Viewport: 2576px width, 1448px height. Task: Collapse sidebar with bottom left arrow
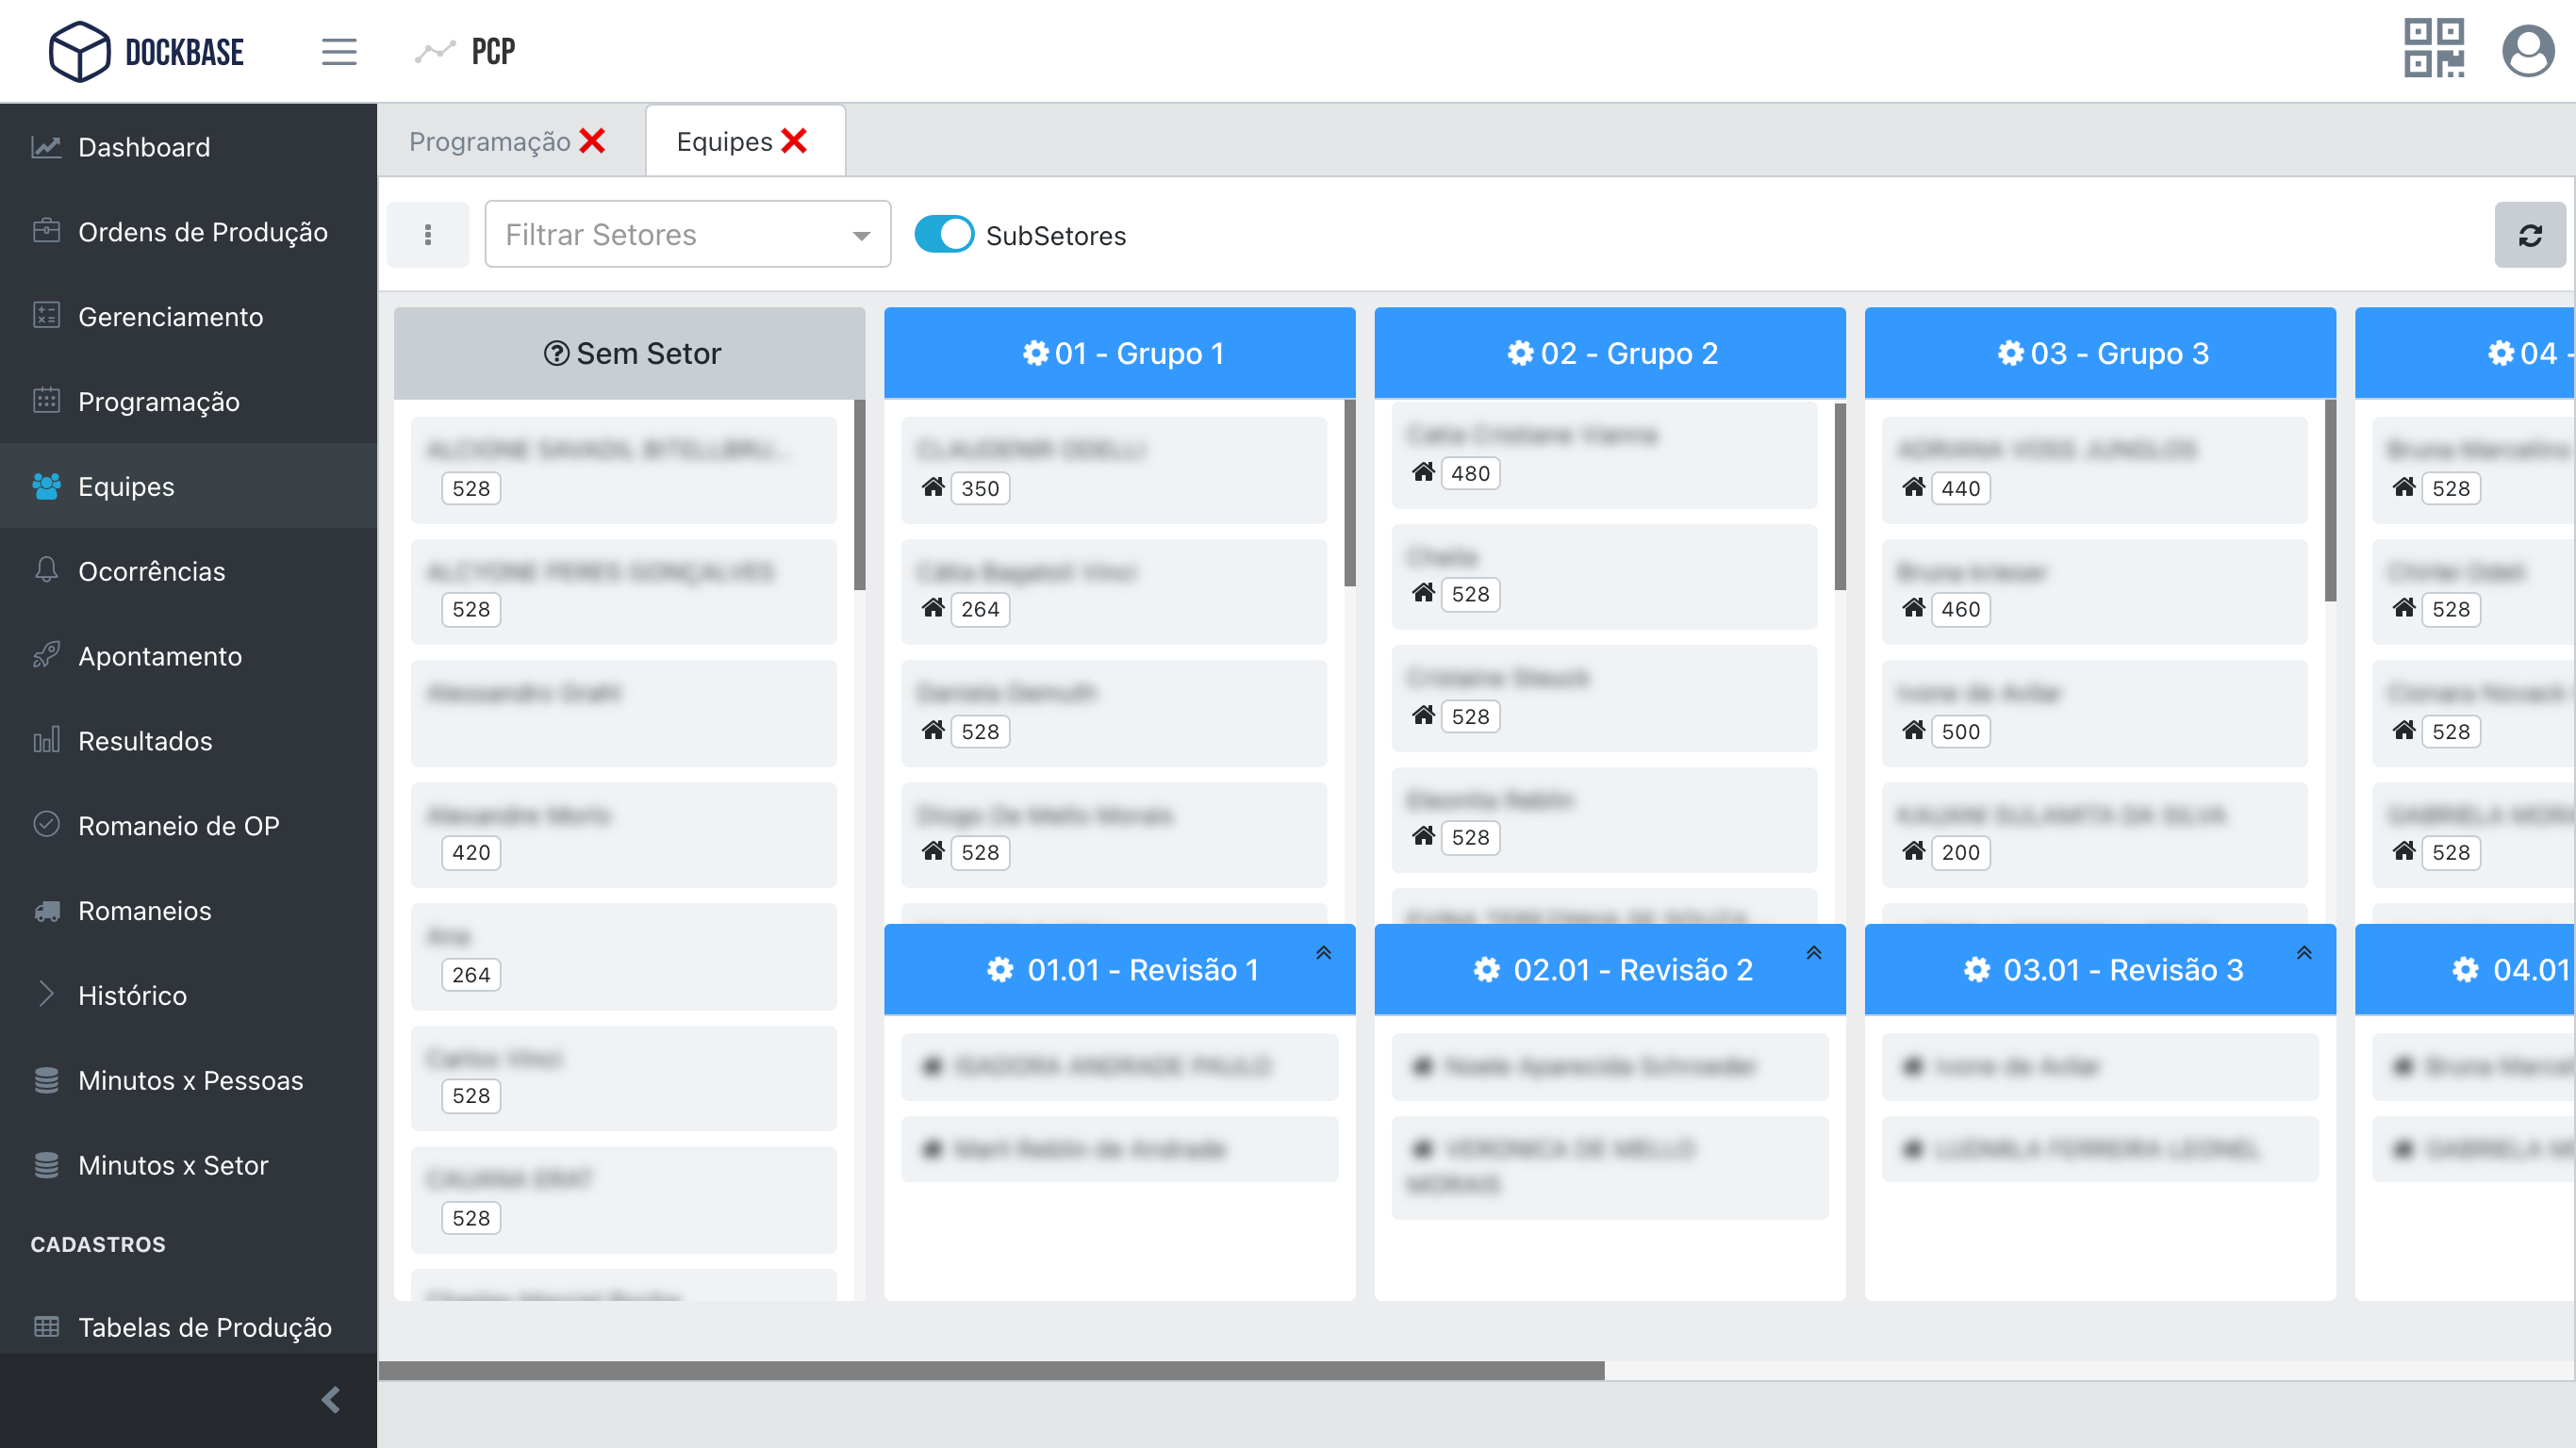pos(331,1399)
